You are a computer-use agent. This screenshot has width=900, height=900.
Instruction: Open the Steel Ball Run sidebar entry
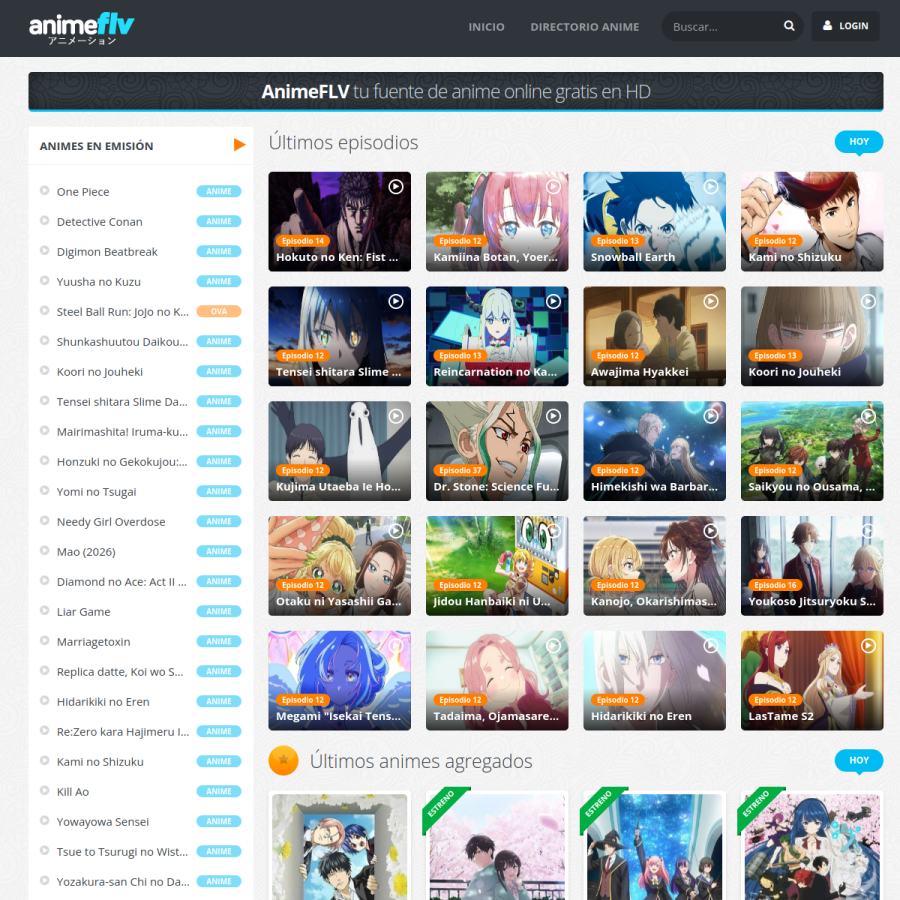122,312
